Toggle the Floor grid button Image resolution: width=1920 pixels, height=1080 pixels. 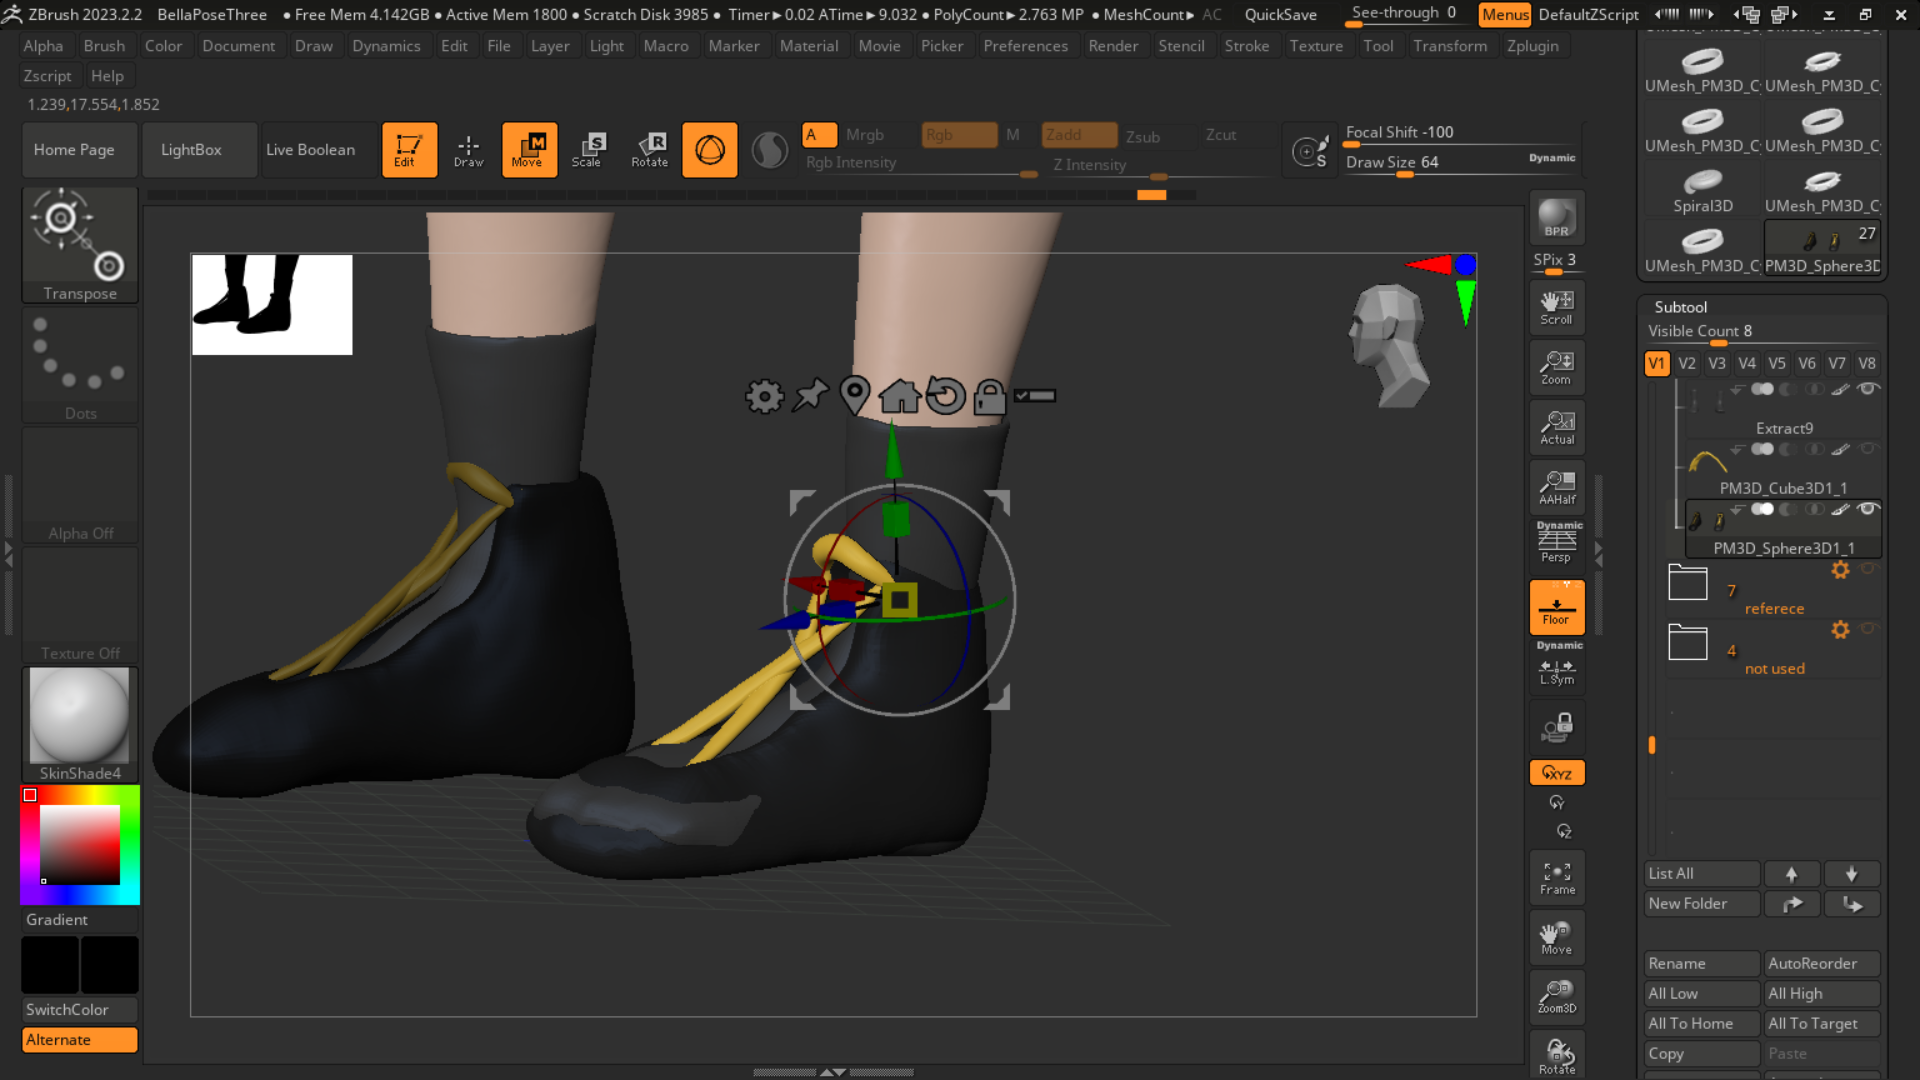[1556, 607]
